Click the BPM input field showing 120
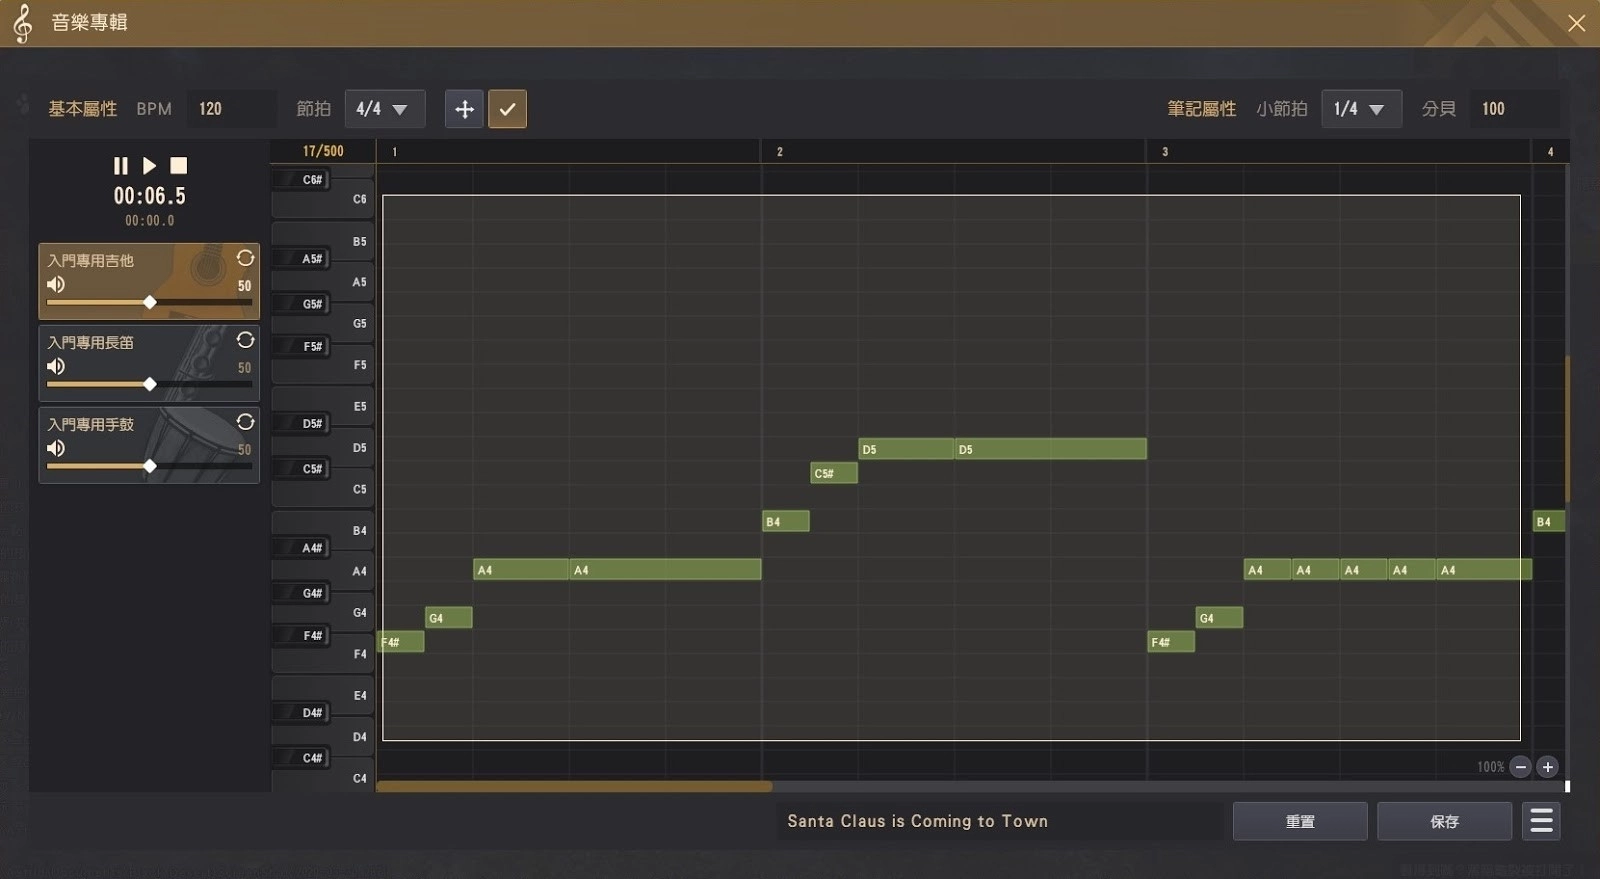Image resolution: width=1600 pixels, height=879 pixels. pos(231,109)
